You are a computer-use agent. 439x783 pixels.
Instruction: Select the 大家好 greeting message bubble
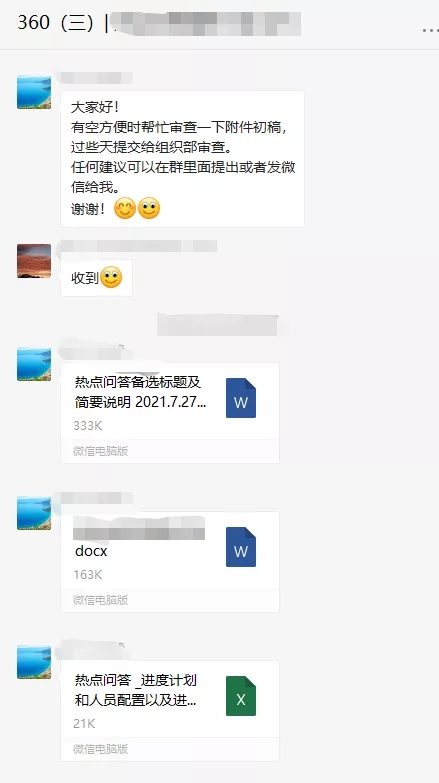183,159
